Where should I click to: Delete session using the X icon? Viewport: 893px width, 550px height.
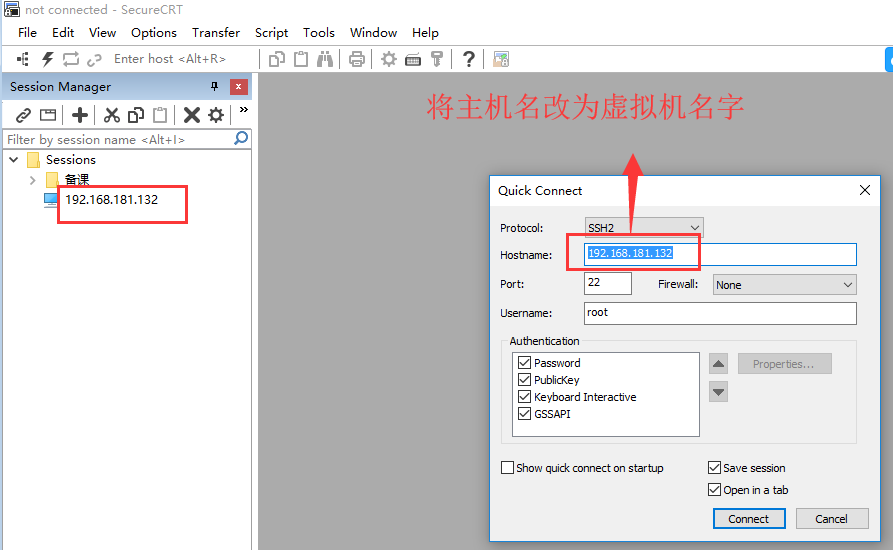(x=191, y=115)
